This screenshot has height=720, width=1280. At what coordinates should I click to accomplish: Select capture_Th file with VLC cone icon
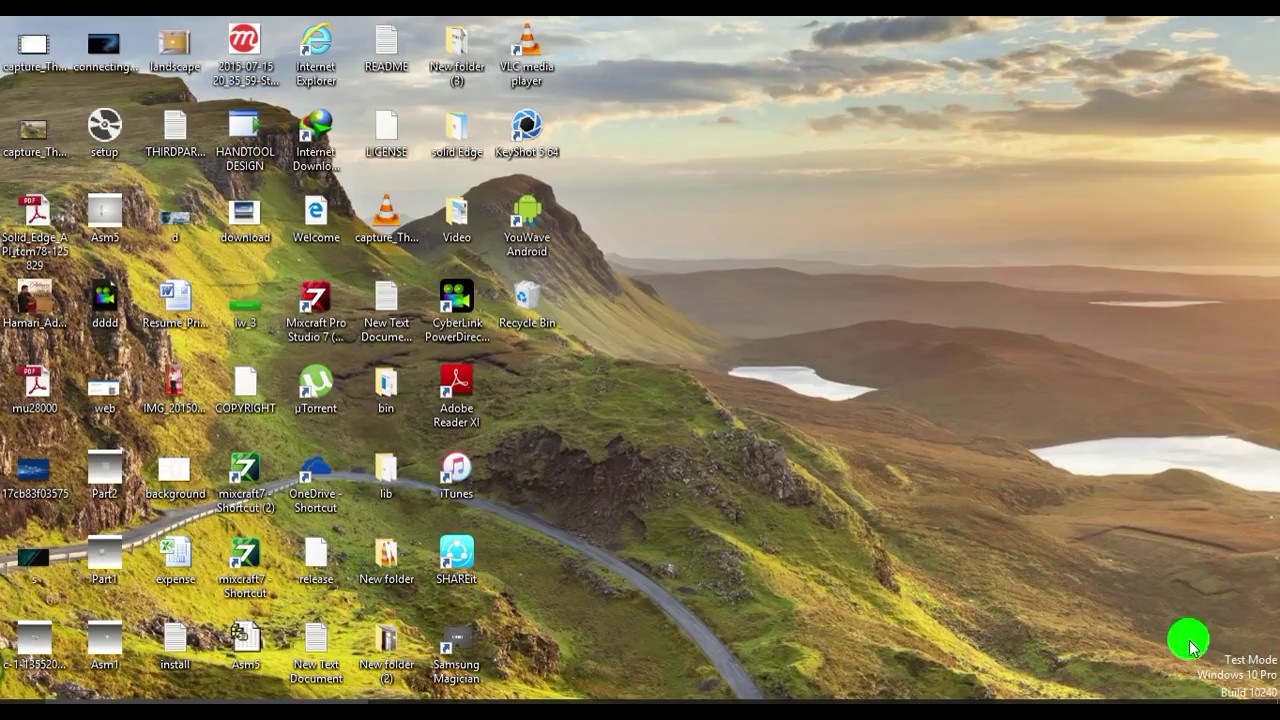click(x=386, y=220)
